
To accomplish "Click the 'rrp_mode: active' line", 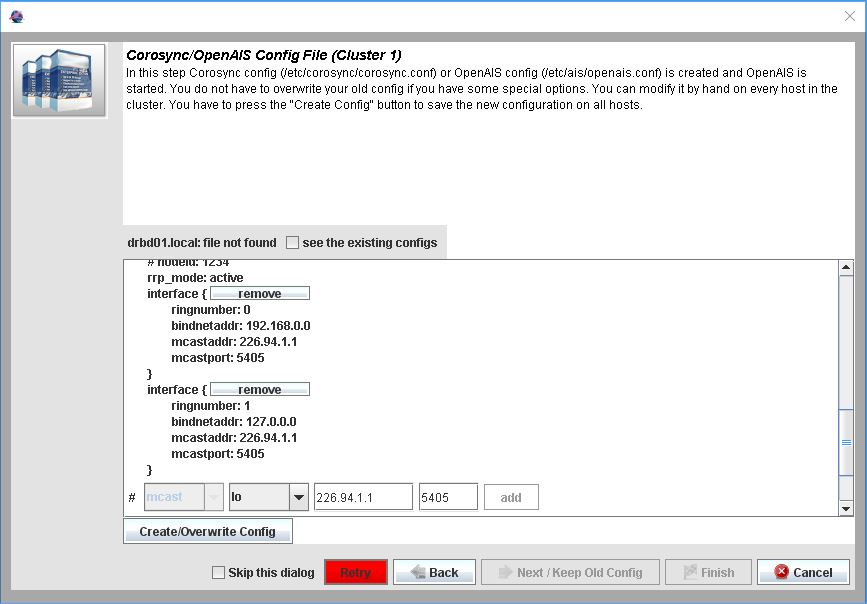I will coord(195,278).
